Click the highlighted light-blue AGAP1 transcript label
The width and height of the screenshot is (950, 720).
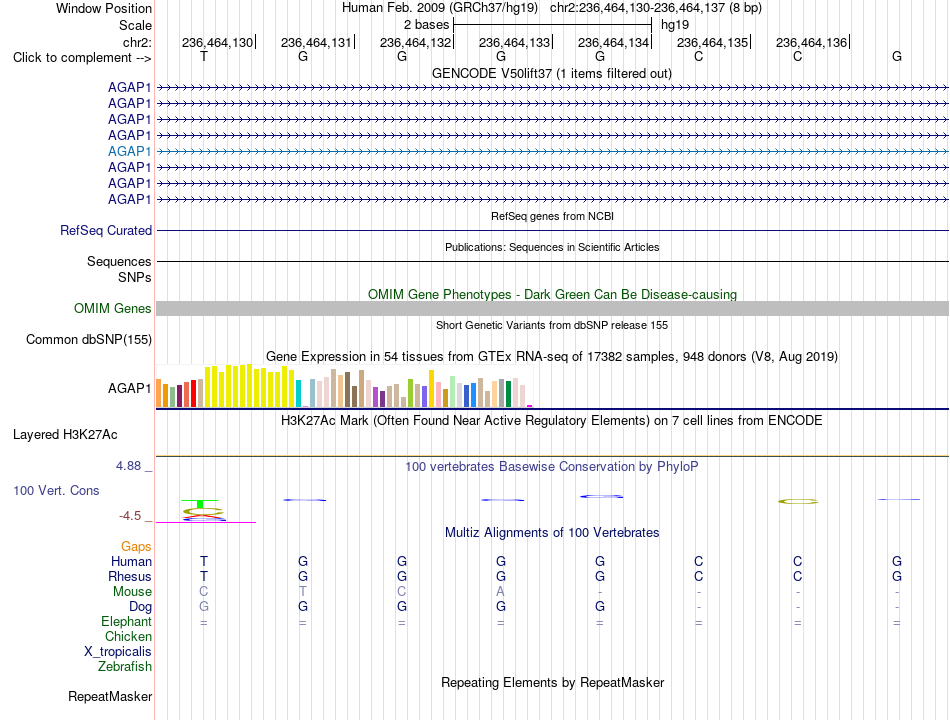[x=129, y=151]
